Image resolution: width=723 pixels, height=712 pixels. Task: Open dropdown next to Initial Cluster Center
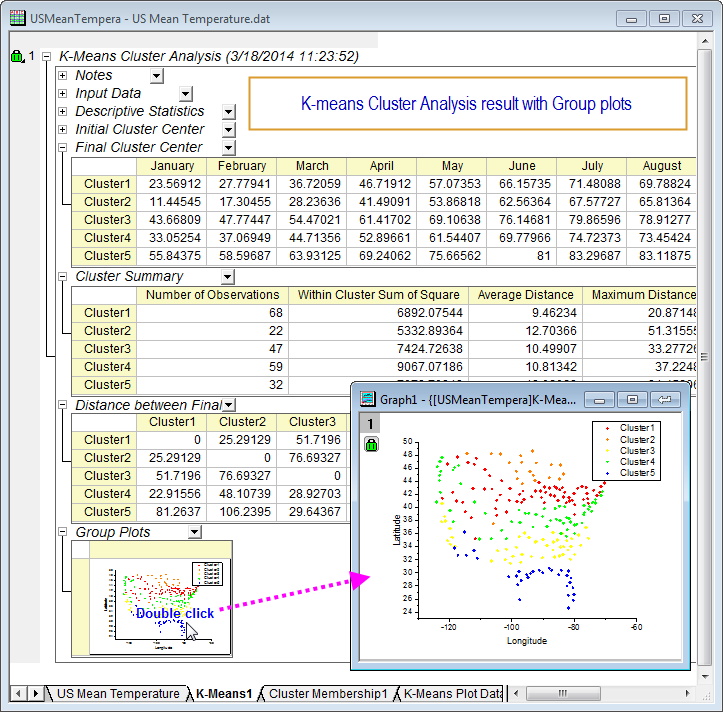(x=228, y=130)
